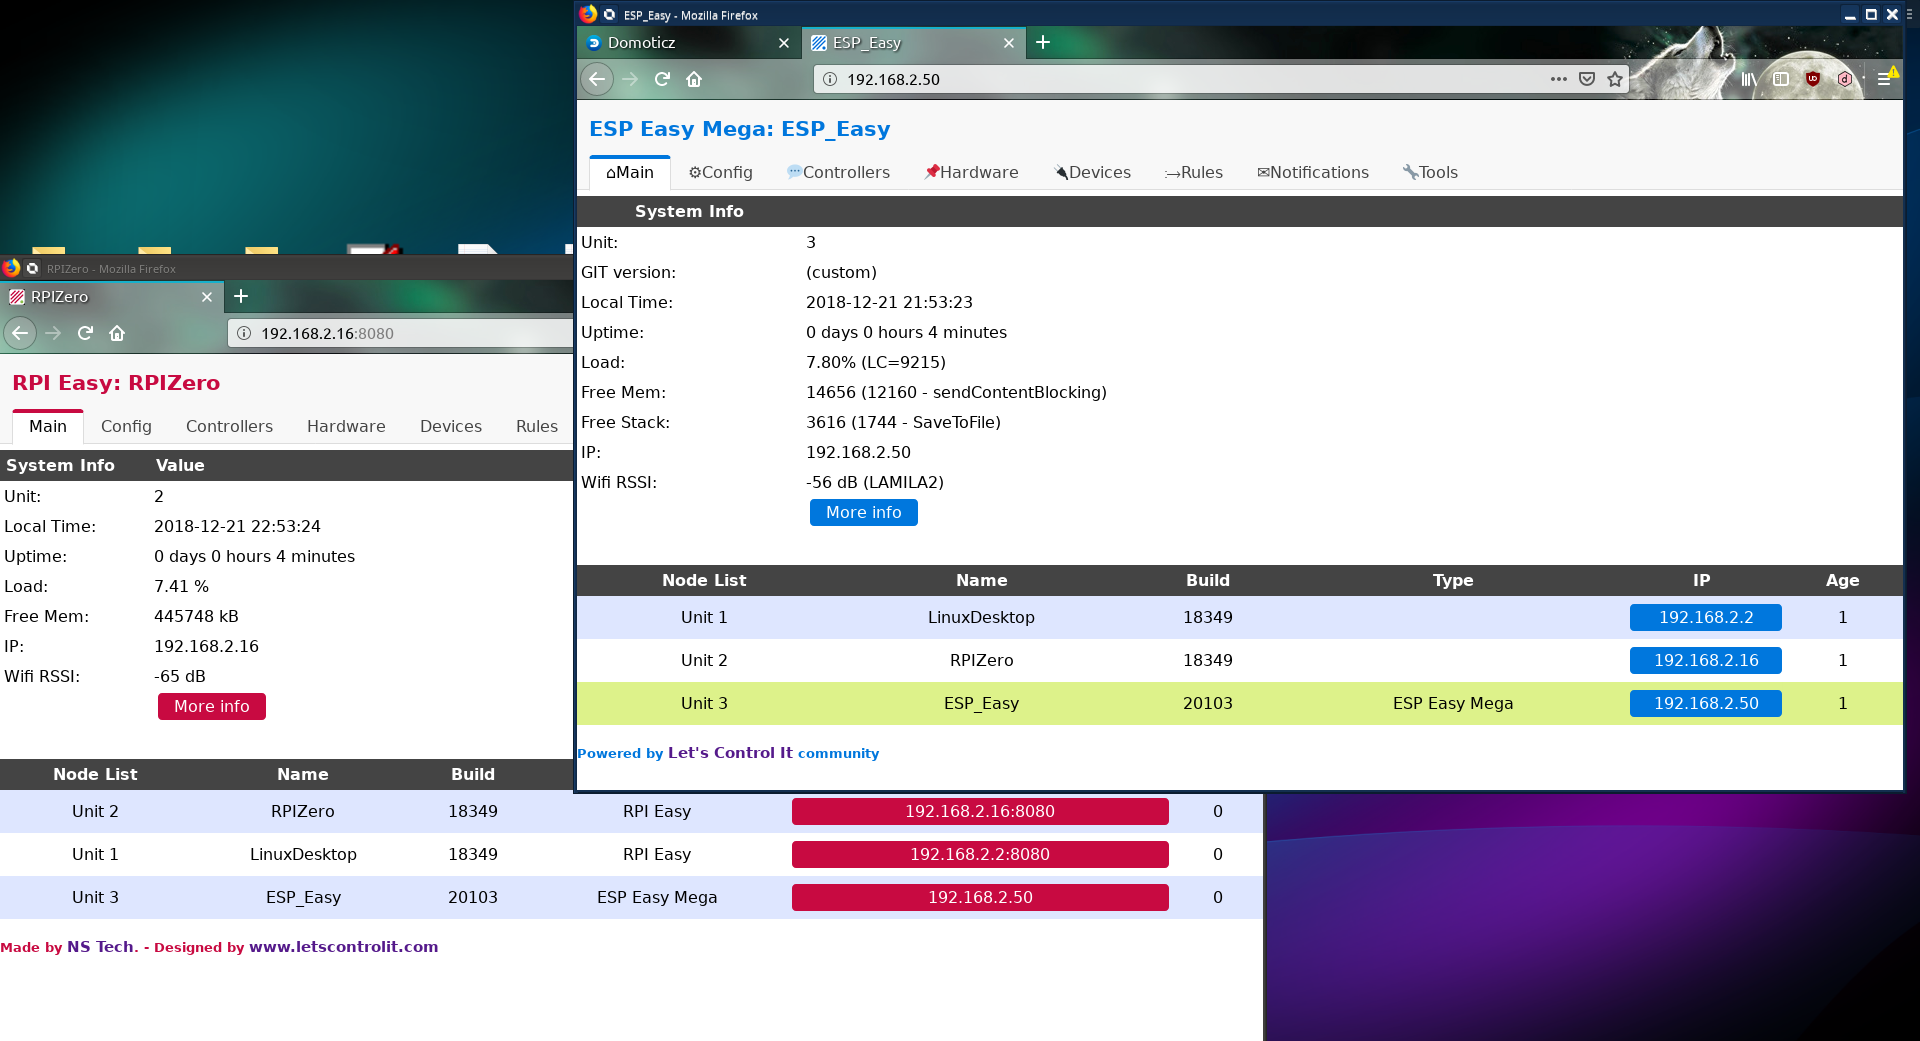Open red 192.168.2.2:8080 node link

980,854
